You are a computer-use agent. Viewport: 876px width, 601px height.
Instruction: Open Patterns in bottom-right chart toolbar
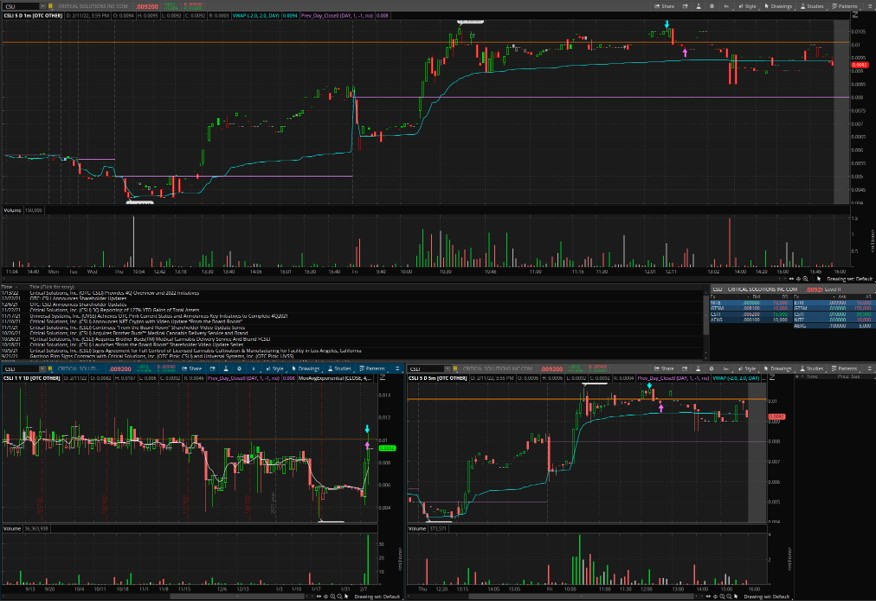click(x=844, y=369)
